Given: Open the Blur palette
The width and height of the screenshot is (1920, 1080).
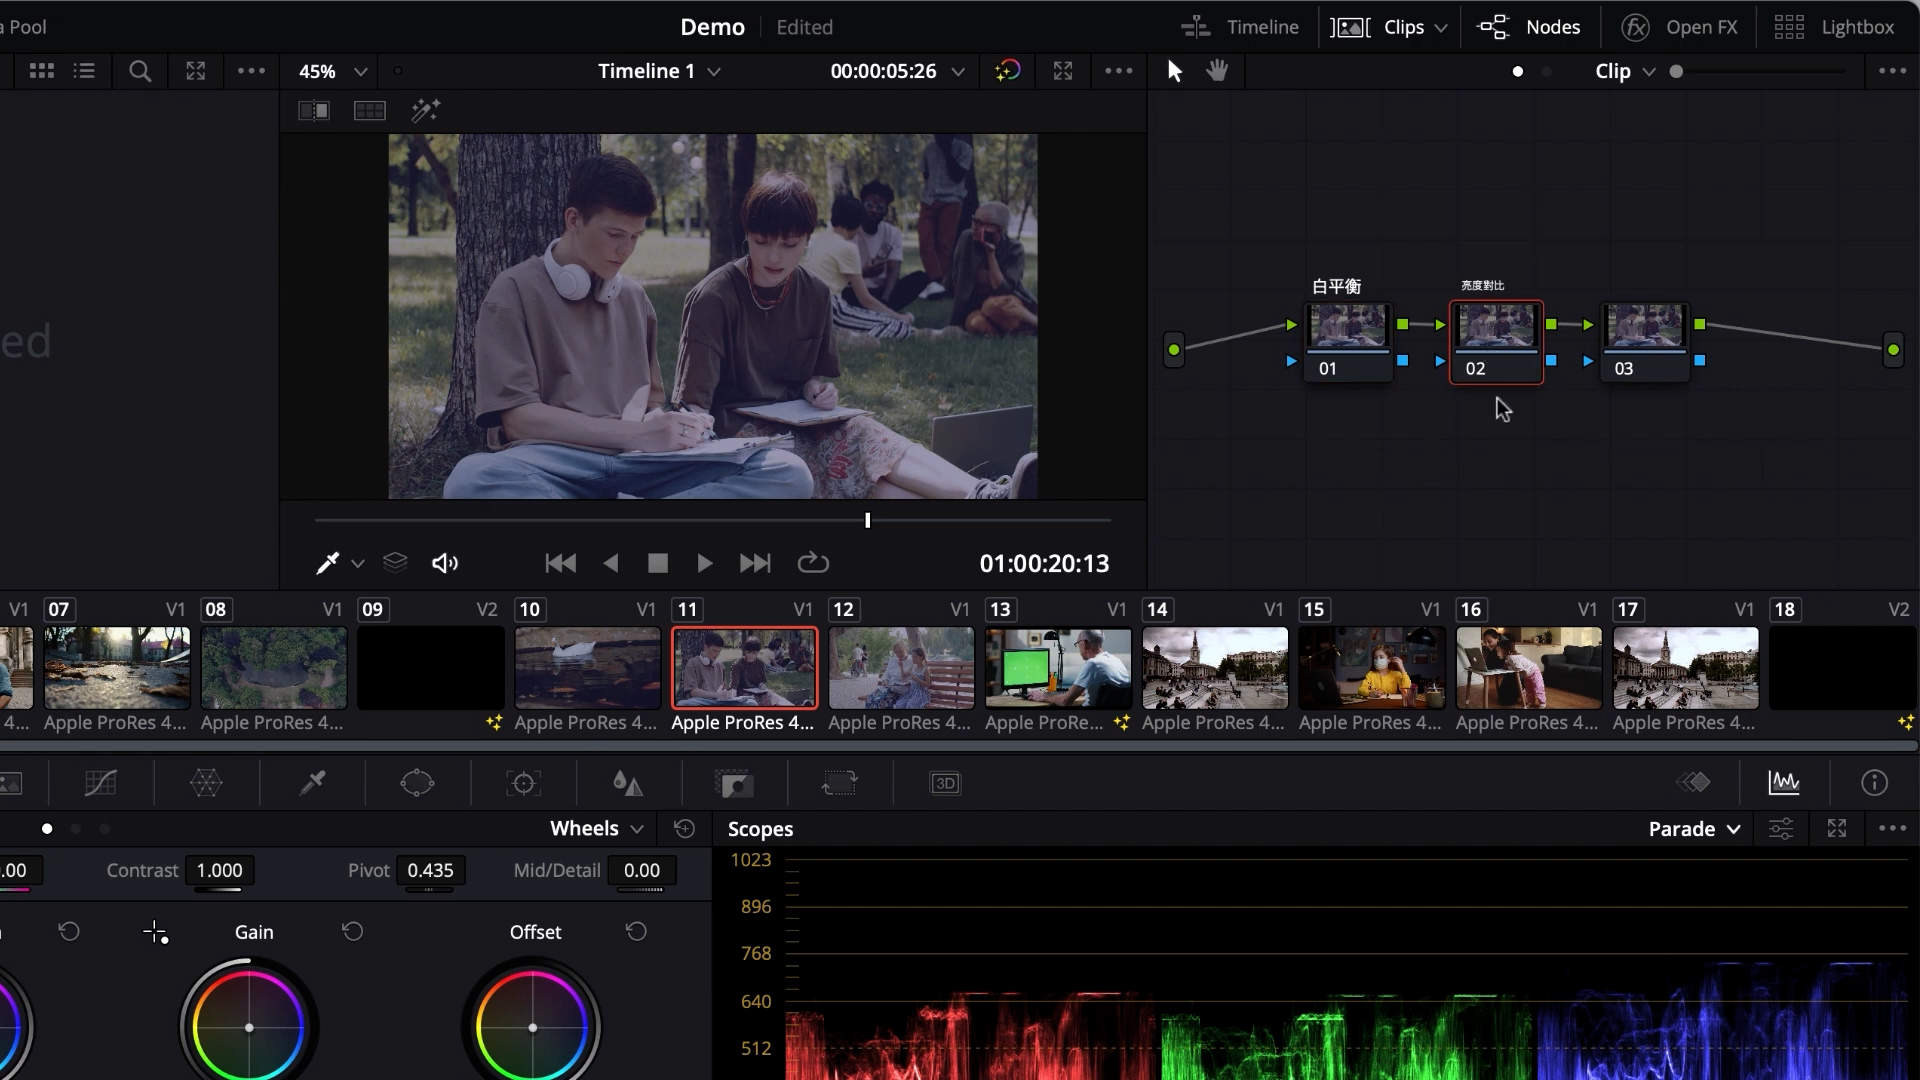Looking at the screenshot, I should point(628,783).
